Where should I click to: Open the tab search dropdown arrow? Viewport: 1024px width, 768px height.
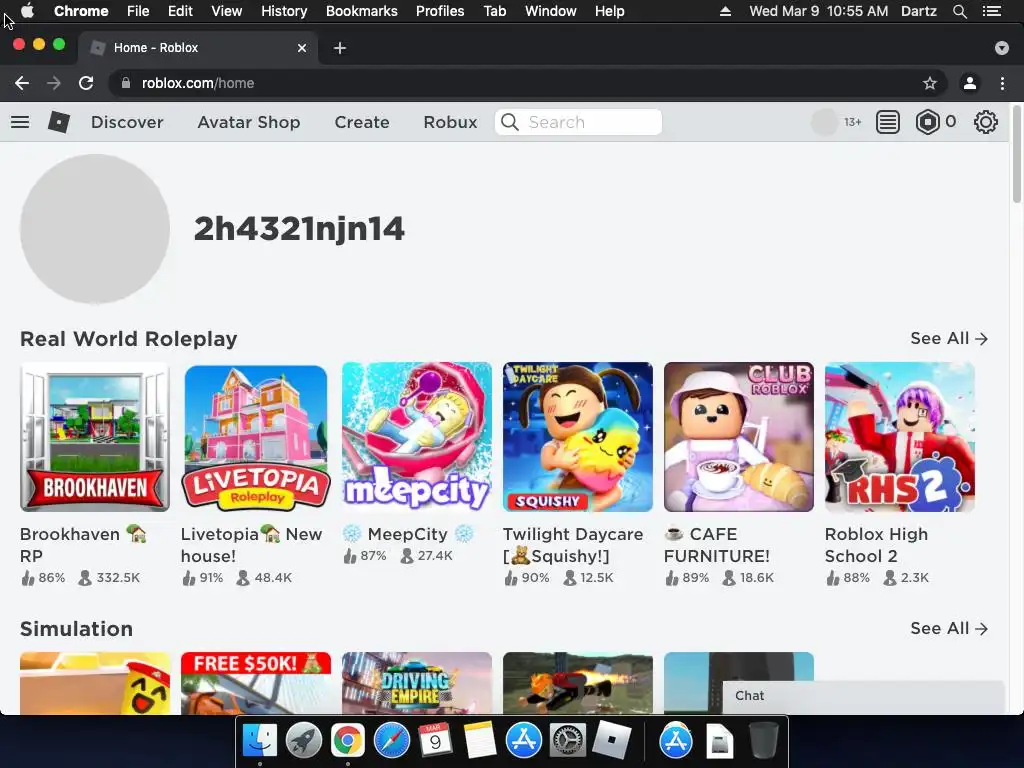point(1002,48)
